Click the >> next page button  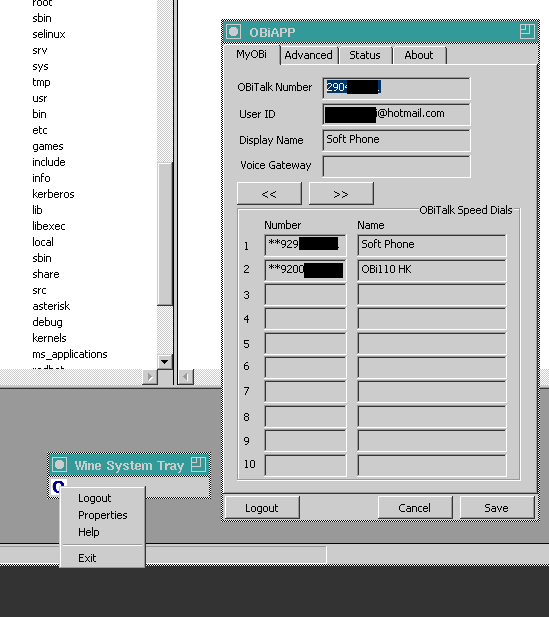point(341,194)
